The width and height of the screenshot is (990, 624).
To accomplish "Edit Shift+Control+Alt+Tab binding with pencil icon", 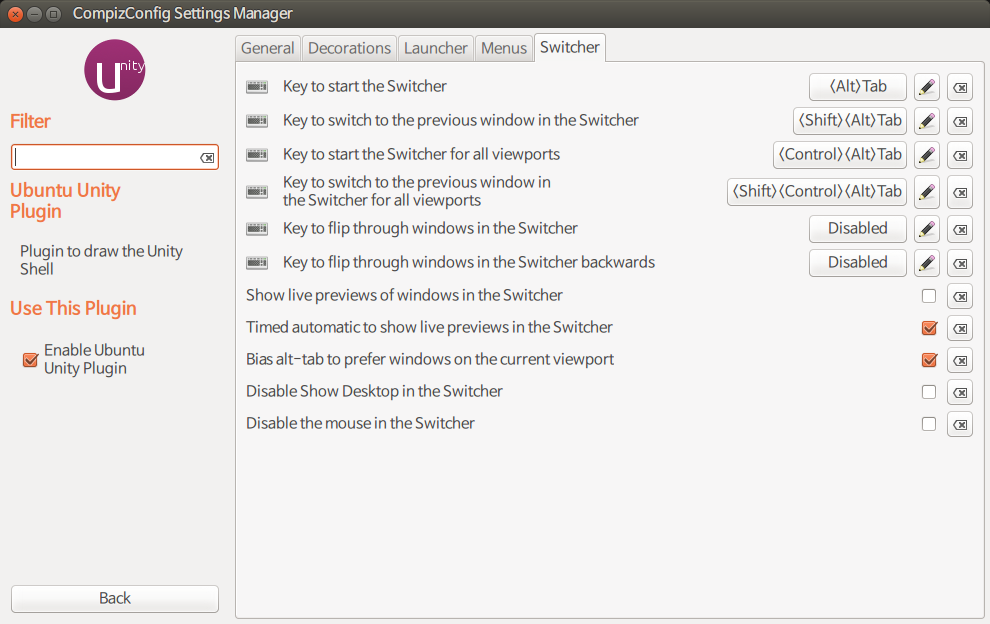I will (x=926, y=192).
